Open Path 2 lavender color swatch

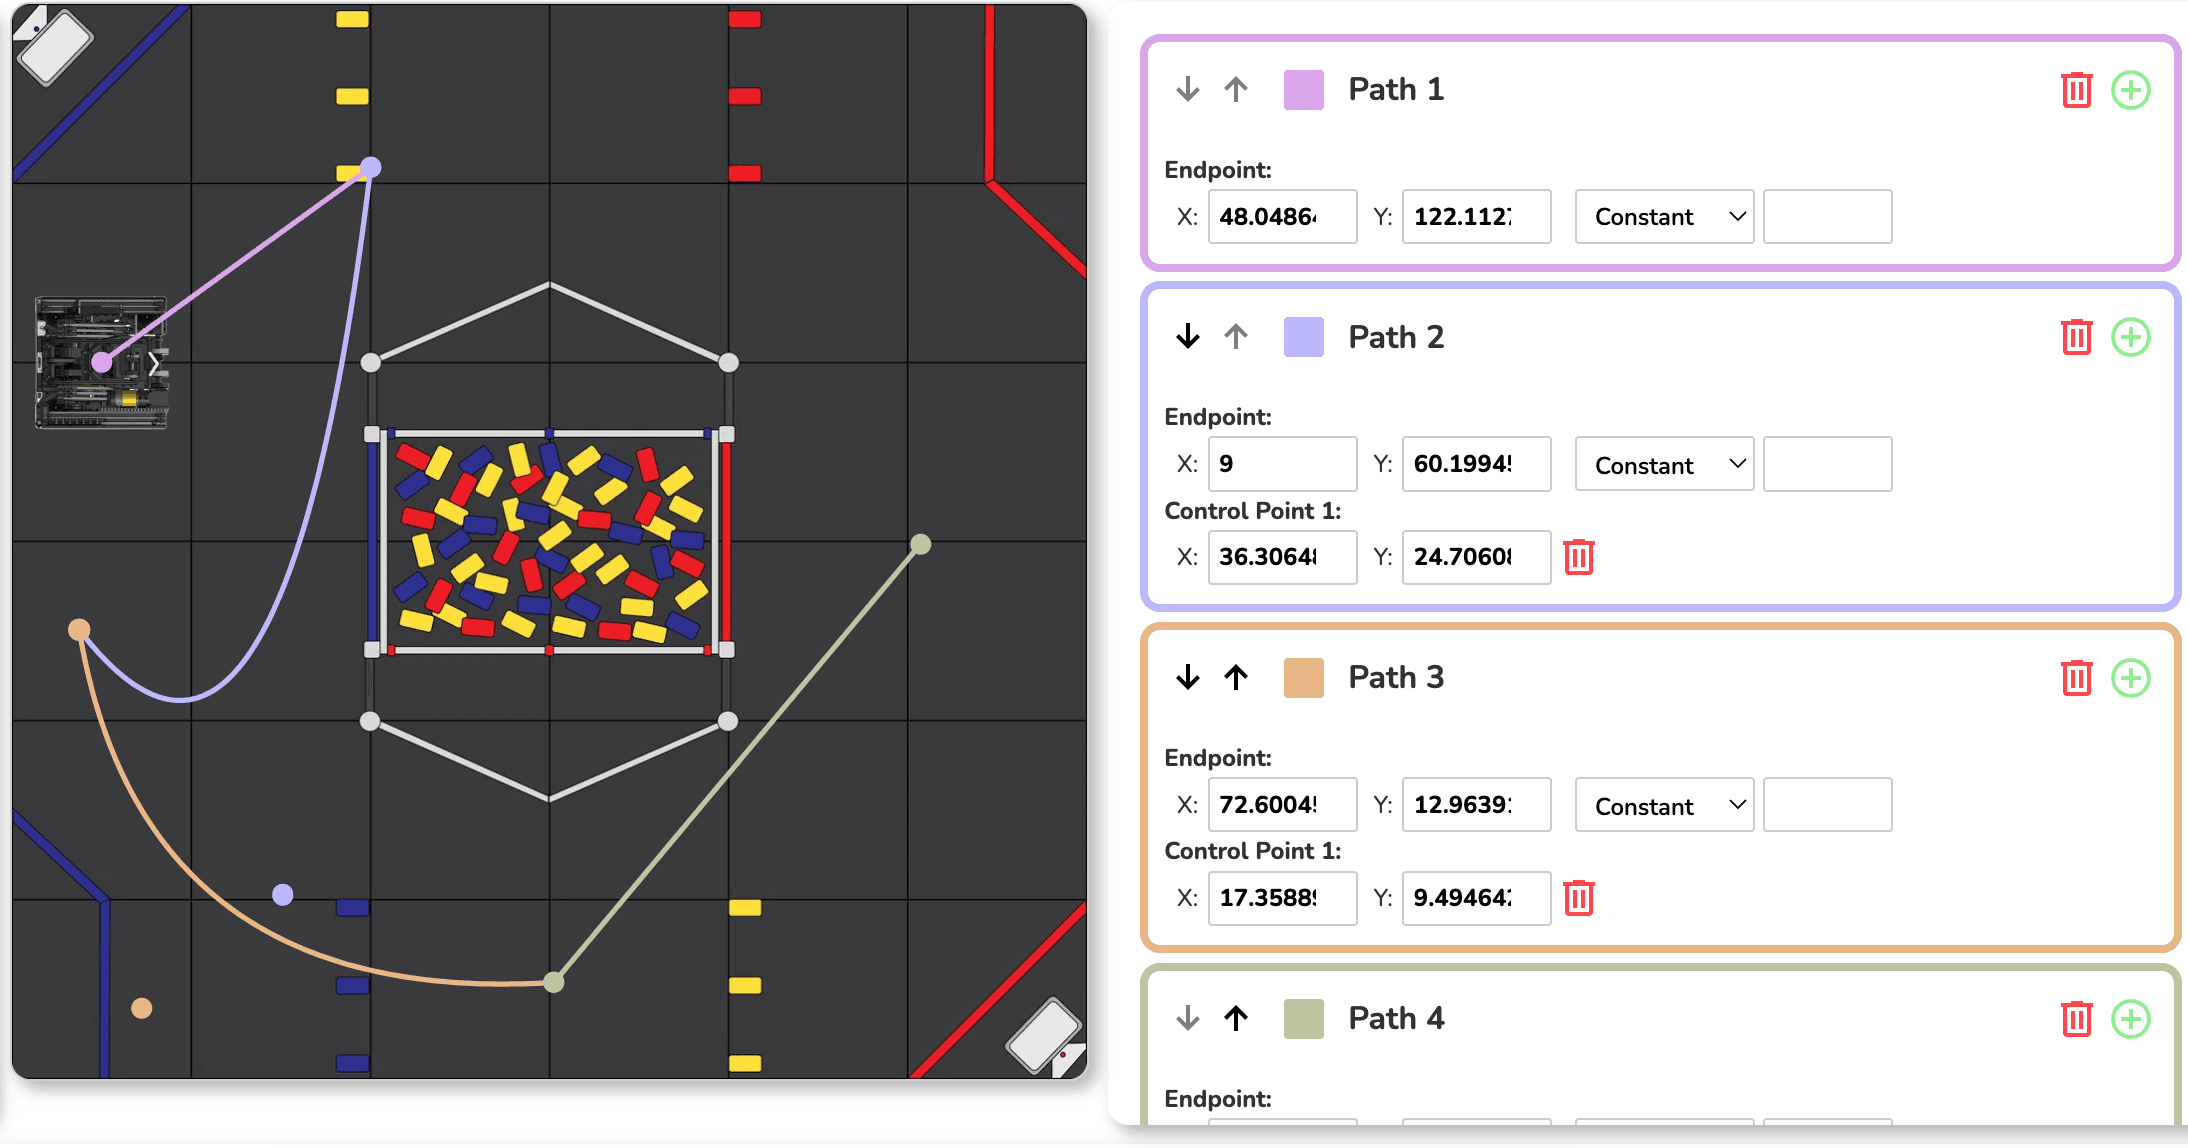[1303, 337]
